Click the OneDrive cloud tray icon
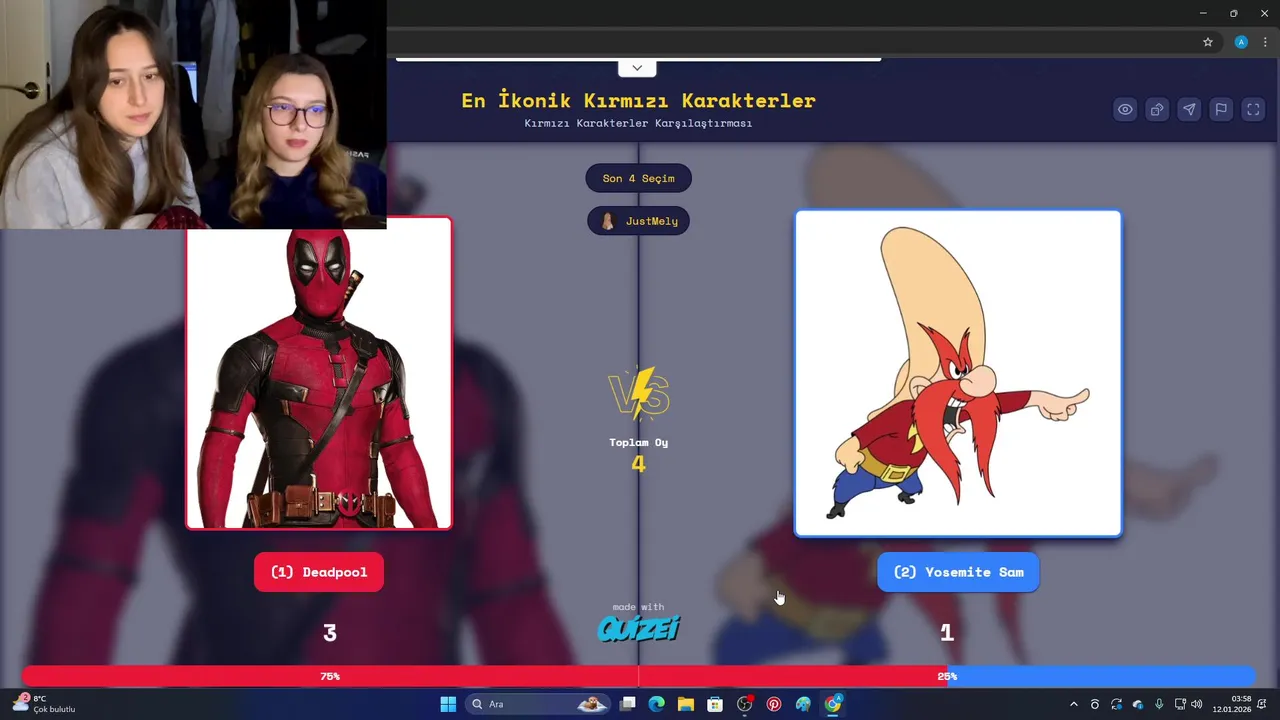This screenshot has width=1280, height=720. tap(1138, 704)
